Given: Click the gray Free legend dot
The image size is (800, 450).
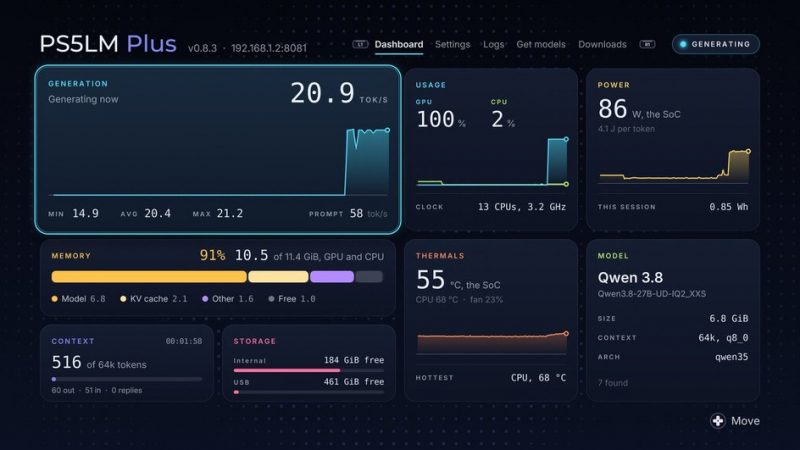Looking at the screenshot, I should tap(271, 299).
